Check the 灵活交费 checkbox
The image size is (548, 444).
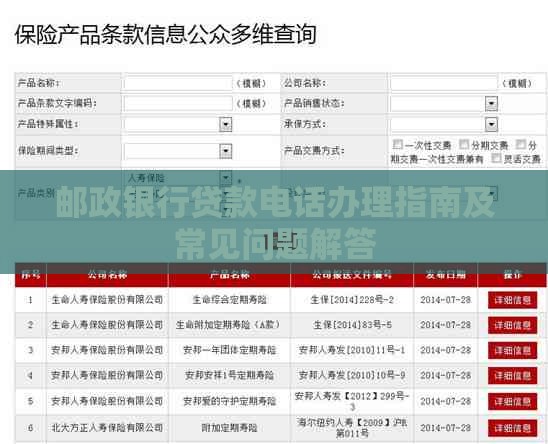[x=496, y=158]
